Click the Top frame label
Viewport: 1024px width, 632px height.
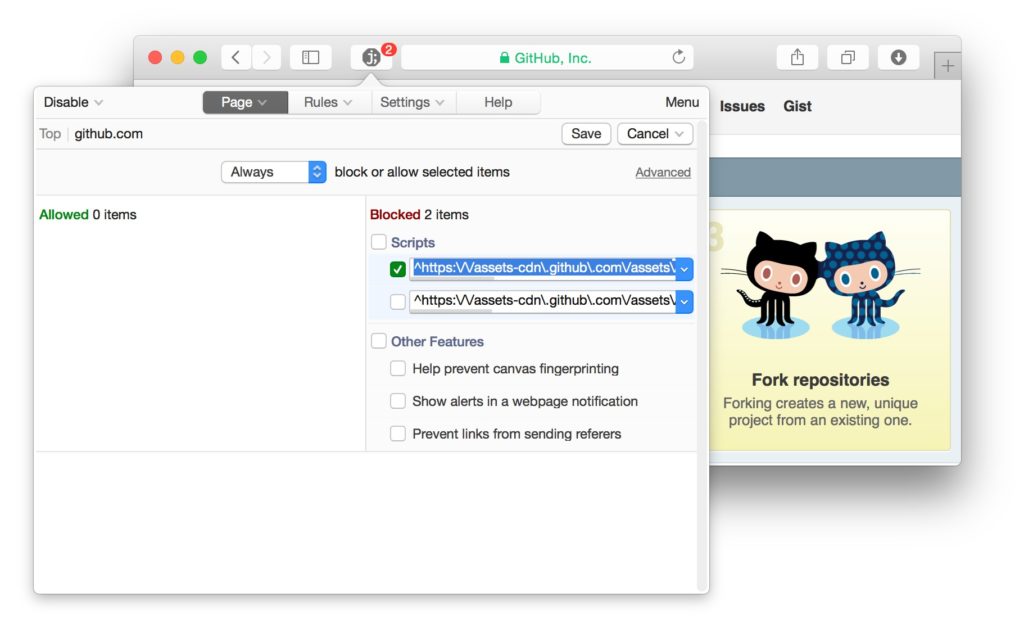[50, 134]
